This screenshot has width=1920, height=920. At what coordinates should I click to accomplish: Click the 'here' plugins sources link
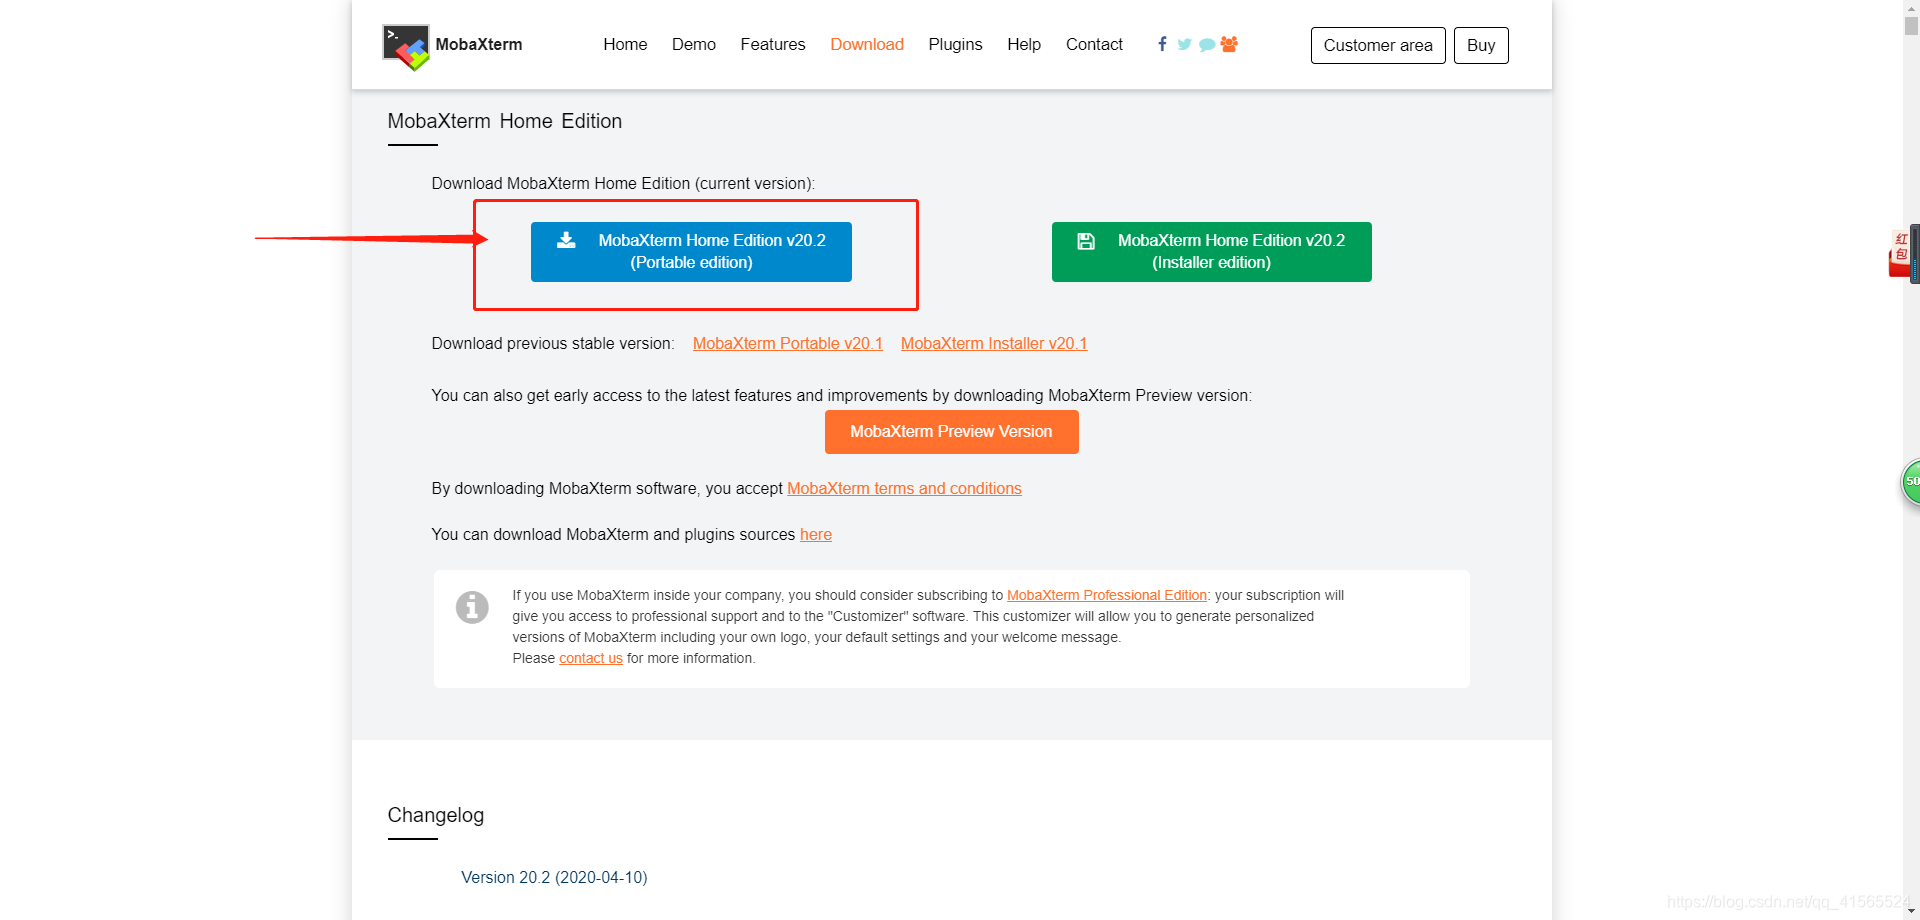816,534
